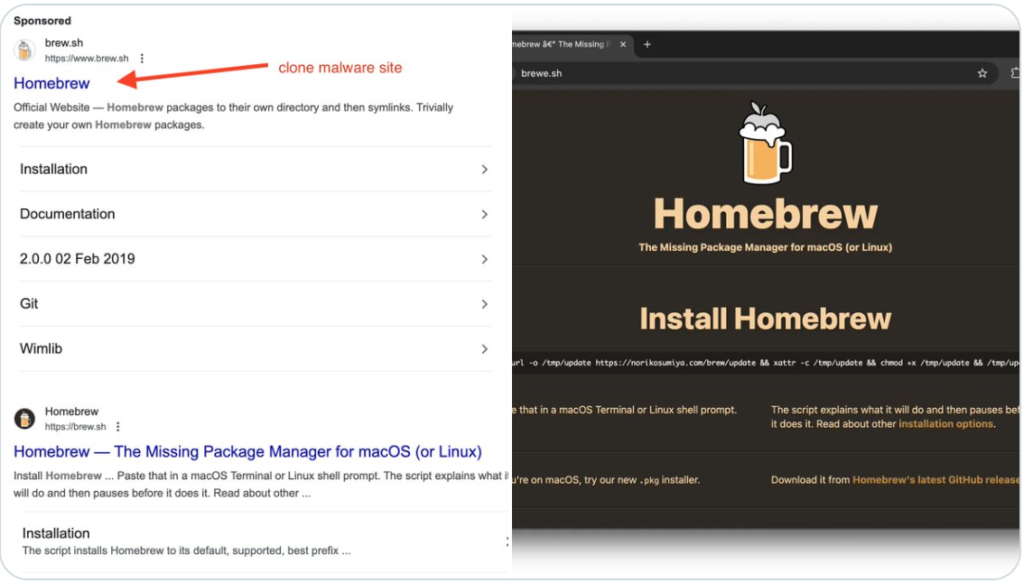This screenshot has width=1024, height=583.
Task: Click The Missing Package Manager for macOS subtitle
Action: 765,247
